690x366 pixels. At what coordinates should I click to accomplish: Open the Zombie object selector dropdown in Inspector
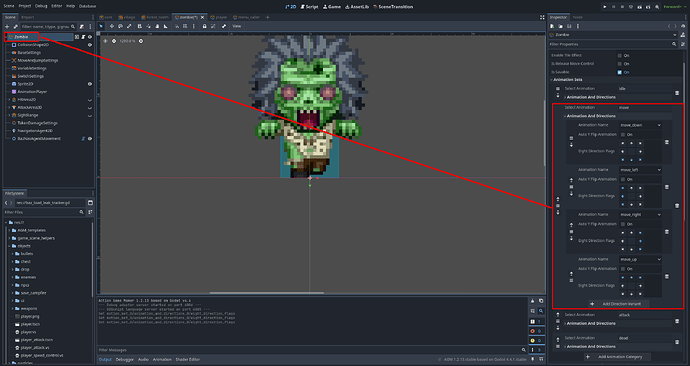613,35
